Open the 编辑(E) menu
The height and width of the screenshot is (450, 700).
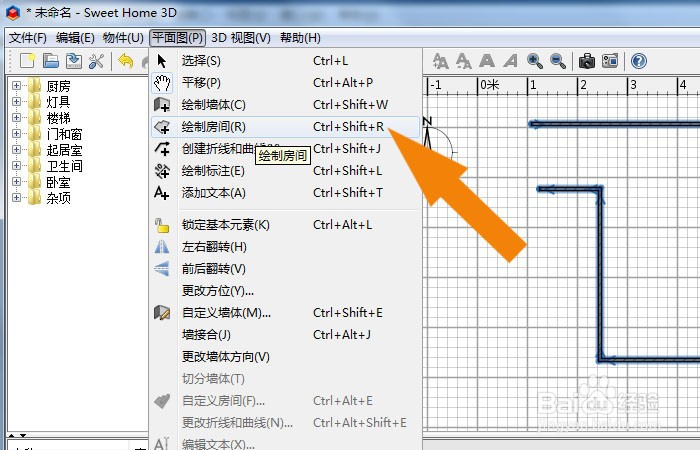pyautogui.click(x=75, y=38)
